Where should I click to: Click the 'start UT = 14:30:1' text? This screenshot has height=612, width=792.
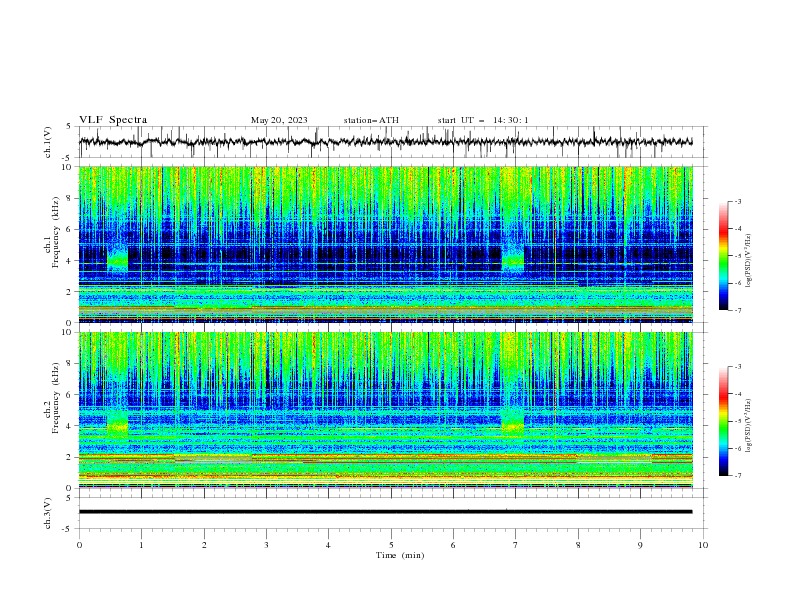point(483,120)
